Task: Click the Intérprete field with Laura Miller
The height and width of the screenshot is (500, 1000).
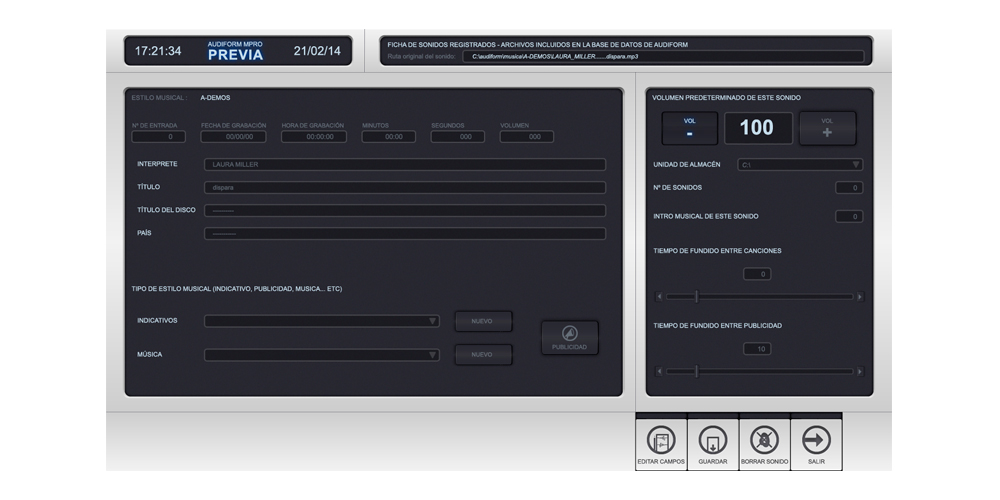Action: 404,165
